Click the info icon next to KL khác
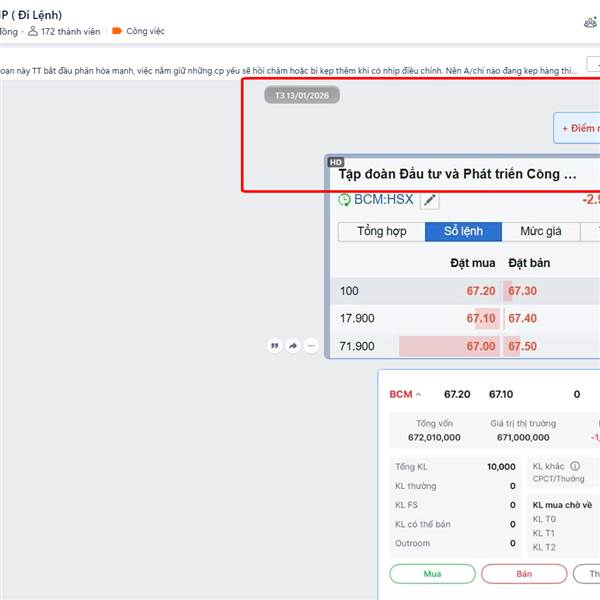Screen dimensions: 600x600 coord(575,466)
